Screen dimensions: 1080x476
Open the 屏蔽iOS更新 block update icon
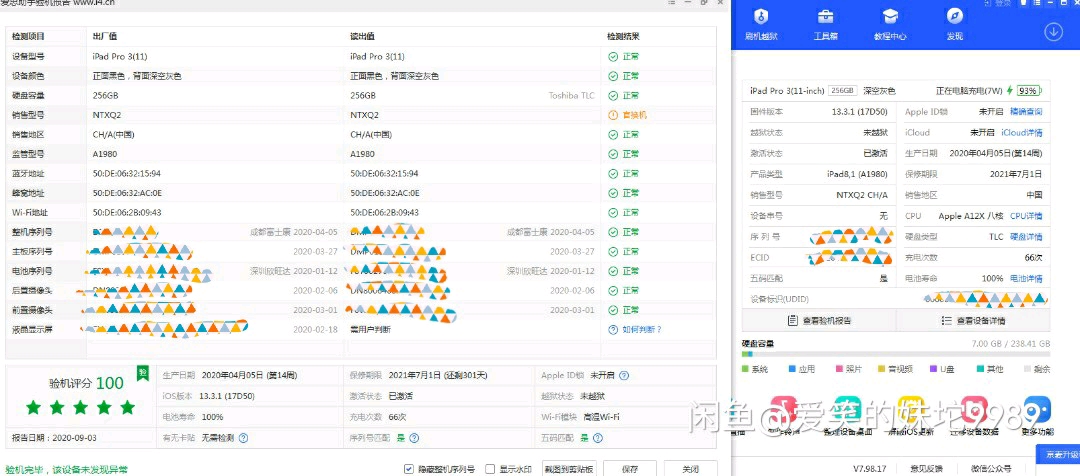pos(911,411)
